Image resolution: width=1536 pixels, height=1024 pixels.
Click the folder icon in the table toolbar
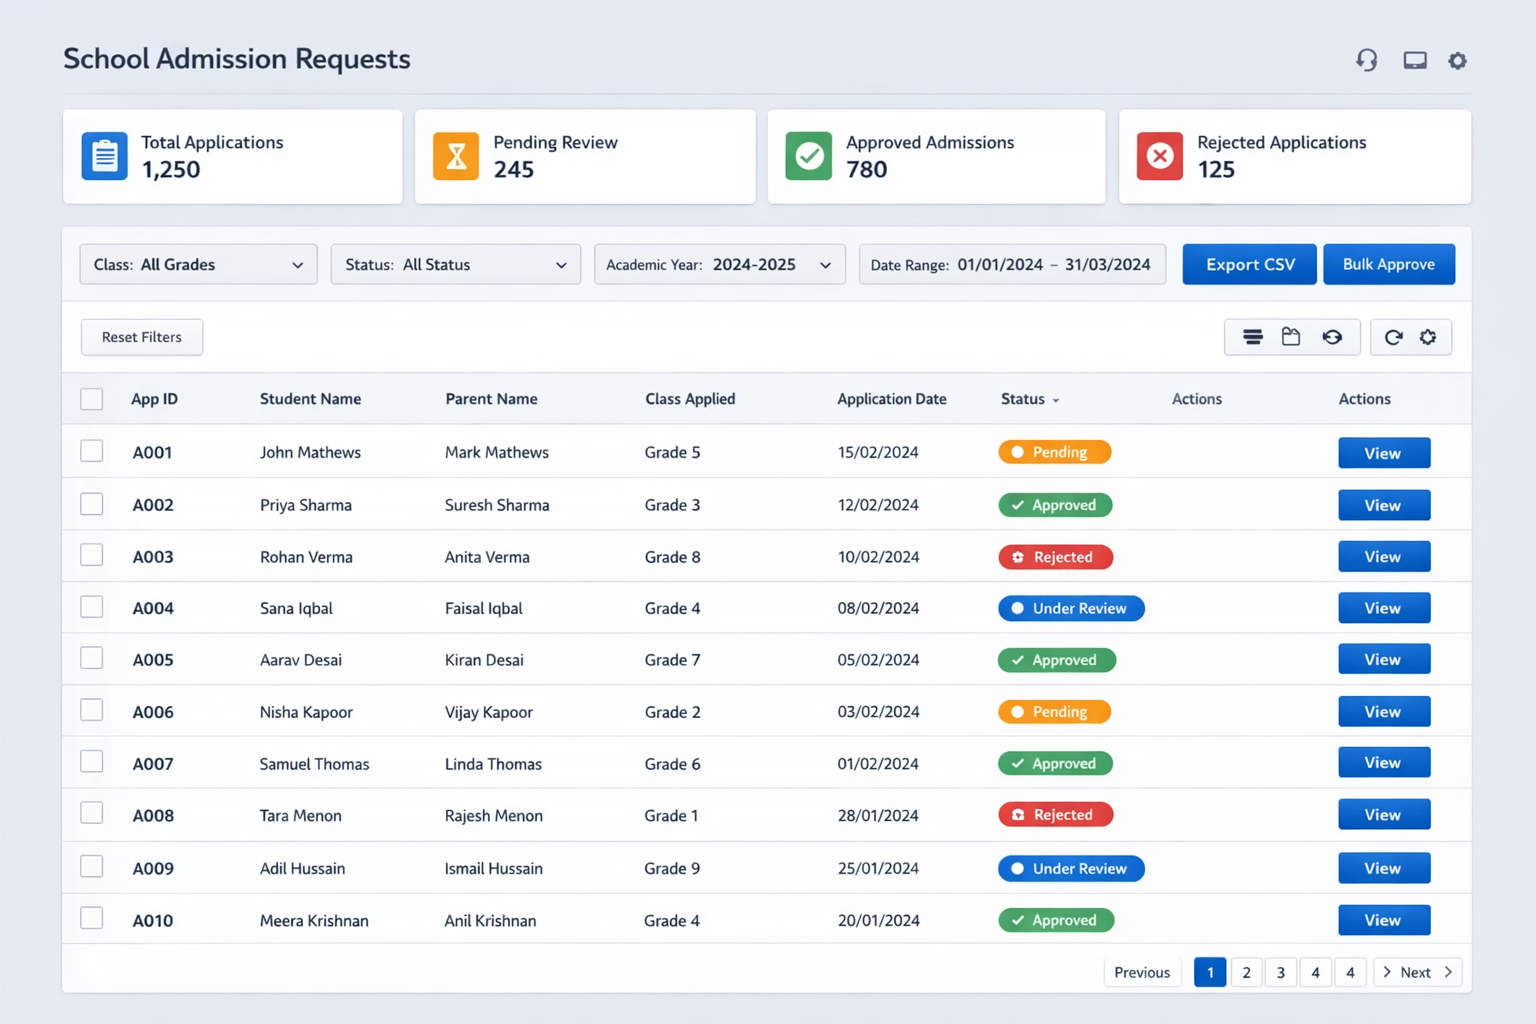point(1291,337)
